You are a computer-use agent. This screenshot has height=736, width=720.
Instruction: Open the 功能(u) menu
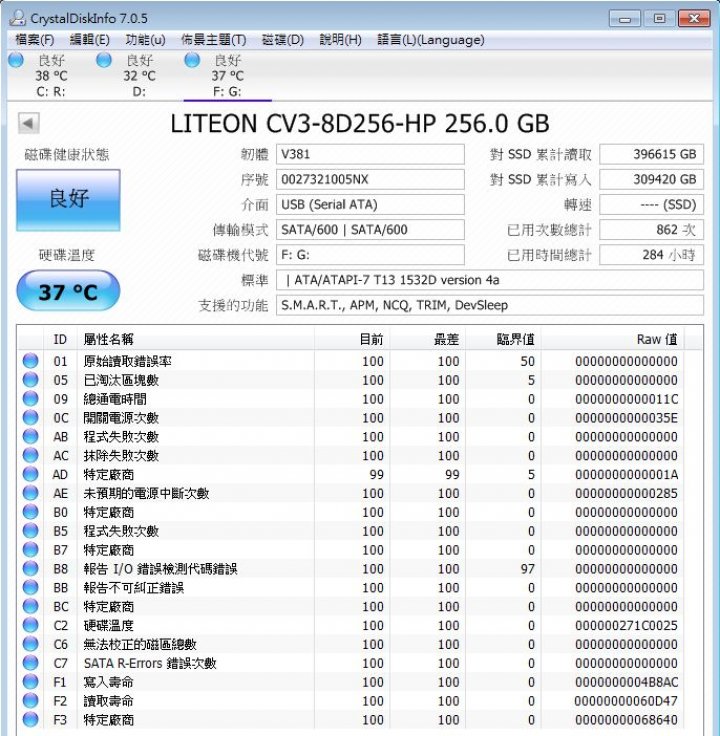(x=146, y=40)
